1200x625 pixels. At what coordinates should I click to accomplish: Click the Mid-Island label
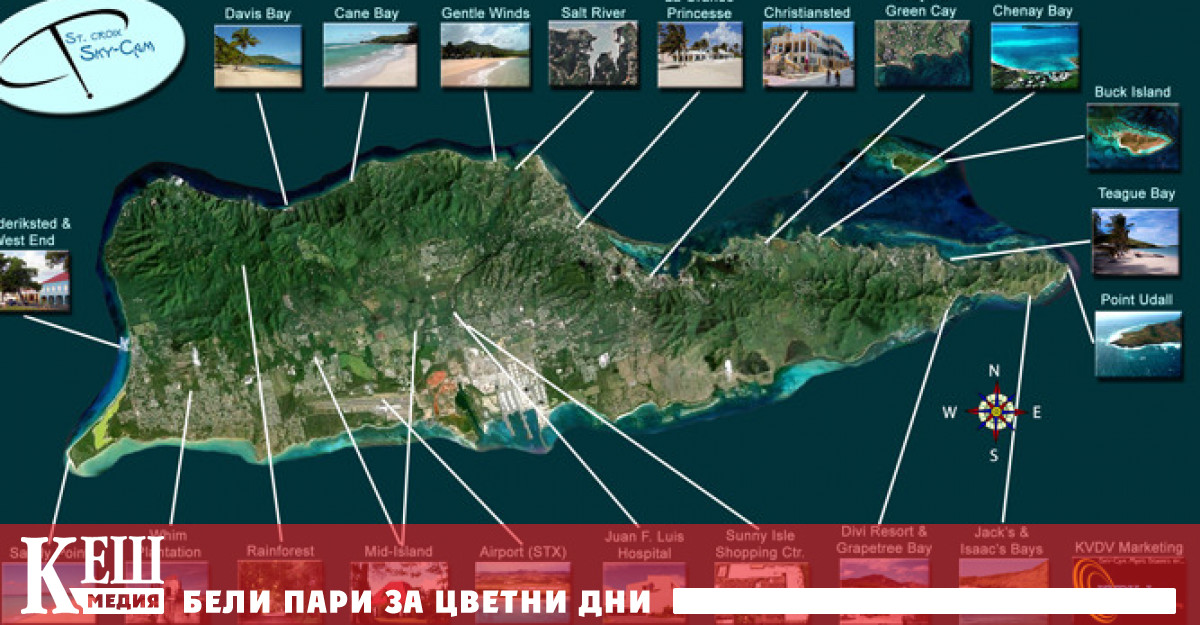coord(398,550)
